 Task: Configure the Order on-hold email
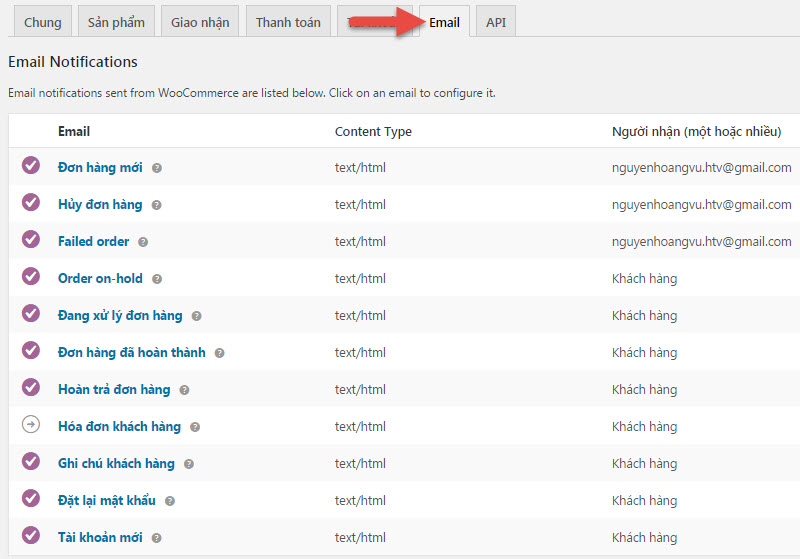100,278
